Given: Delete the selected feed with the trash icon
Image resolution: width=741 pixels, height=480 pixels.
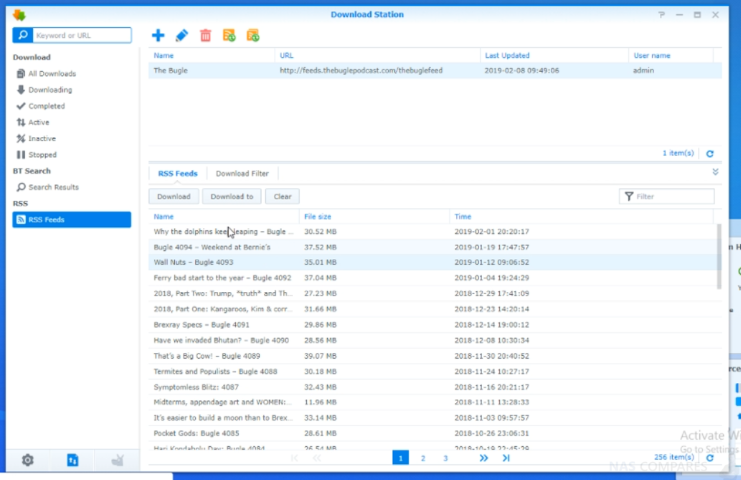Looking at the screenshot, I should (206, 35).
